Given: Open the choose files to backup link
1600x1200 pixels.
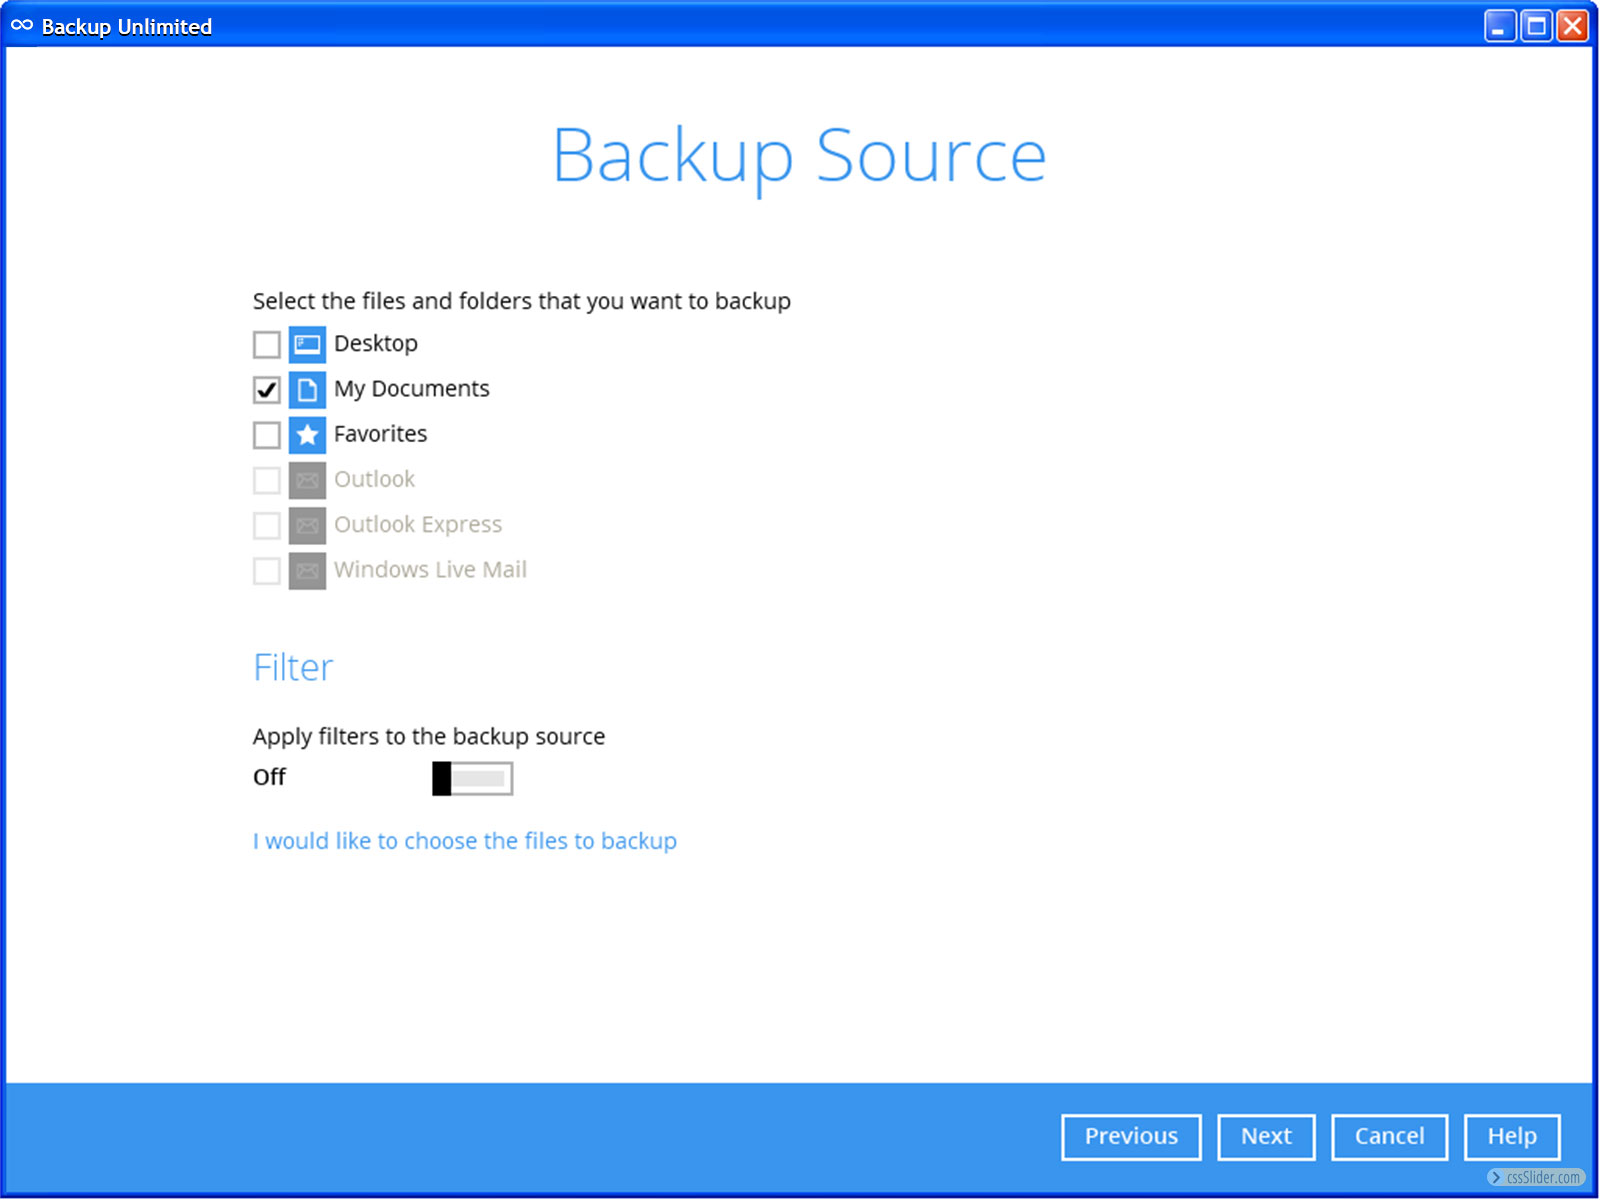Looking at the screenshot, I should (x=464, y=841).
